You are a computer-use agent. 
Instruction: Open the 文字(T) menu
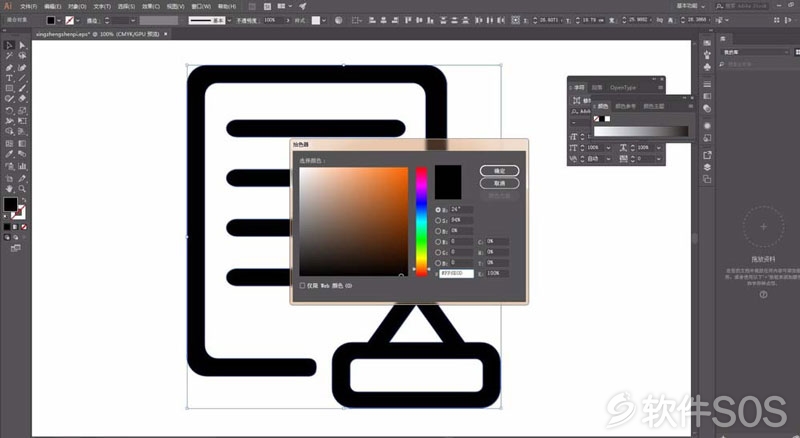coord(102,7)
